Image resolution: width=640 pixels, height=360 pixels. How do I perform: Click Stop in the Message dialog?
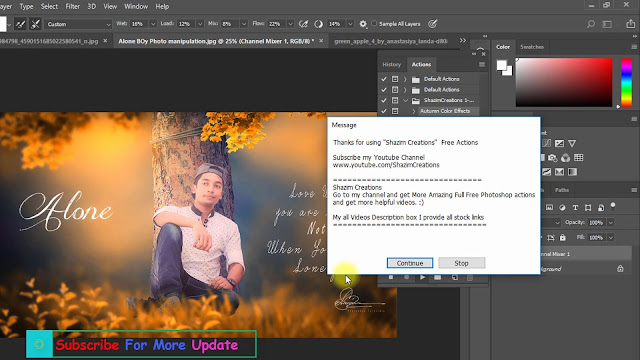coord(461,263)
